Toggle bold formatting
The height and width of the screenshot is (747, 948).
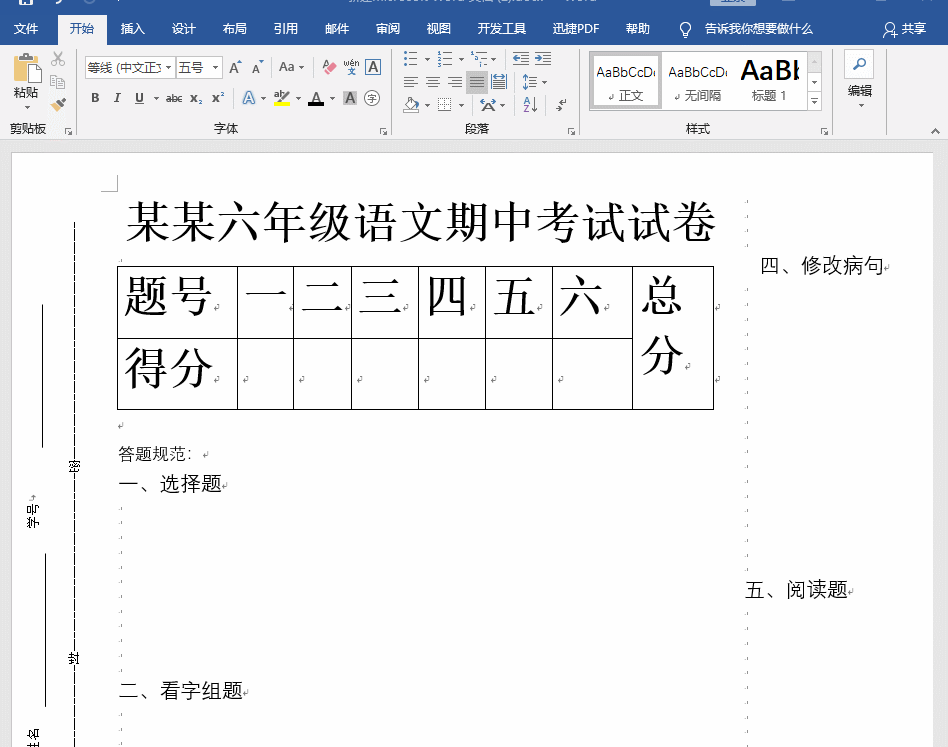point(95,98)
